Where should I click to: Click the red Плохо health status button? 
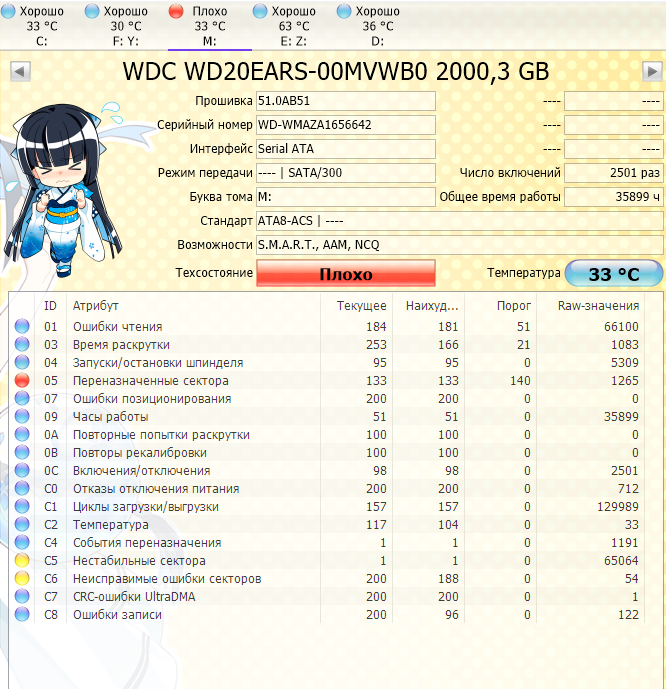point(346,273)
